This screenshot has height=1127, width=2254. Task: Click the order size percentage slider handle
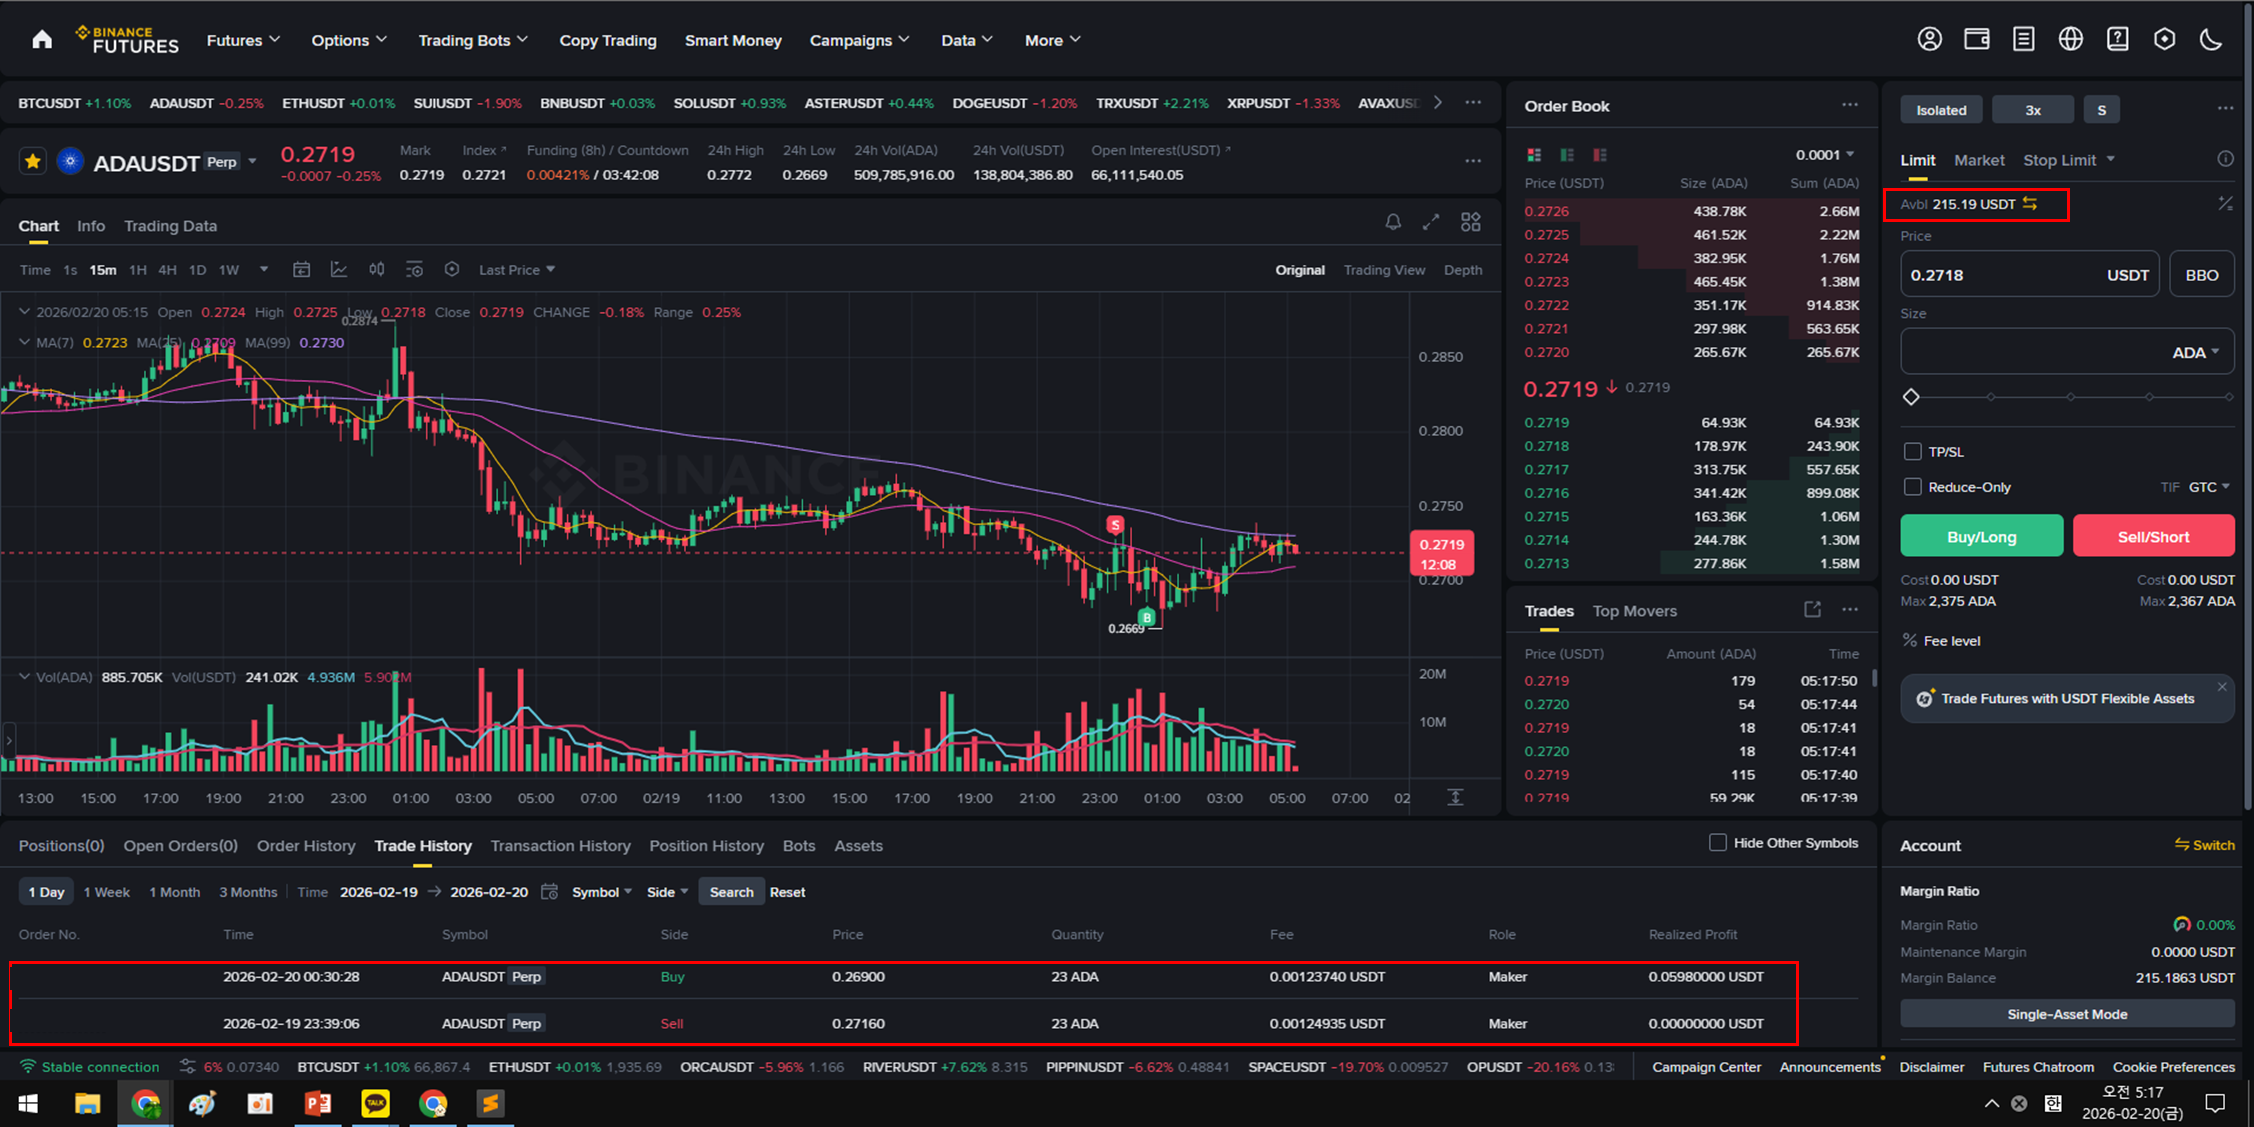pos(1911,397)
